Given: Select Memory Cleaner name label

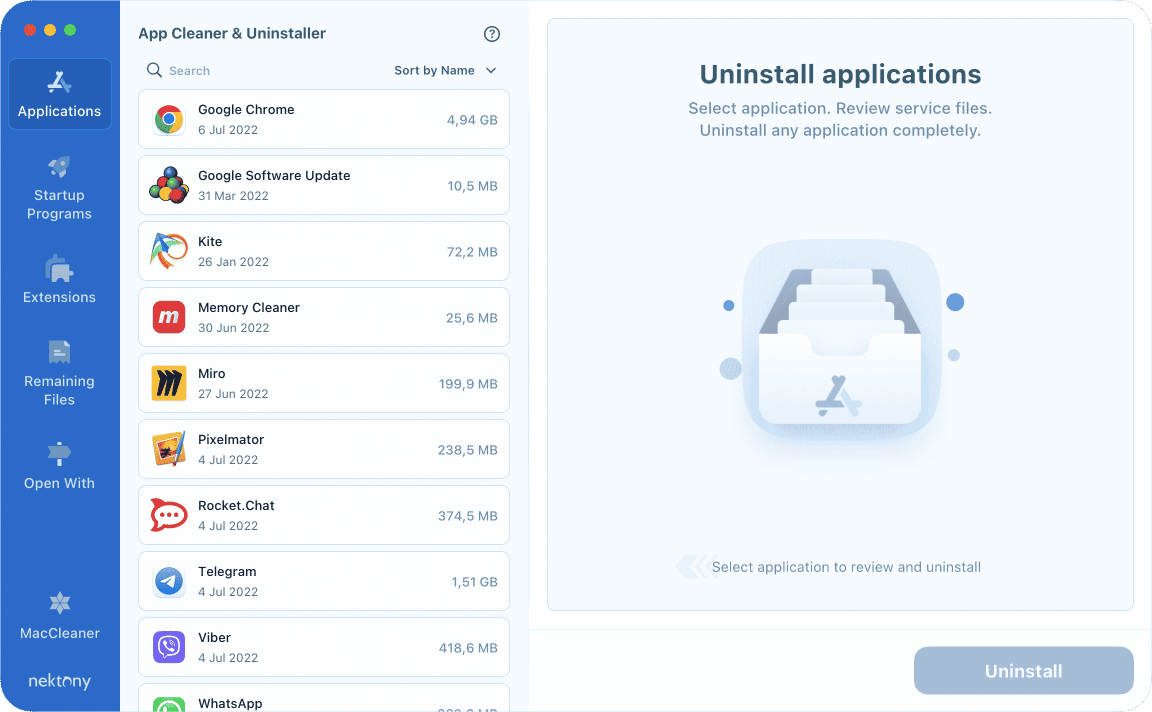Looking at the screenshot, I should click(x=249, y=308).
